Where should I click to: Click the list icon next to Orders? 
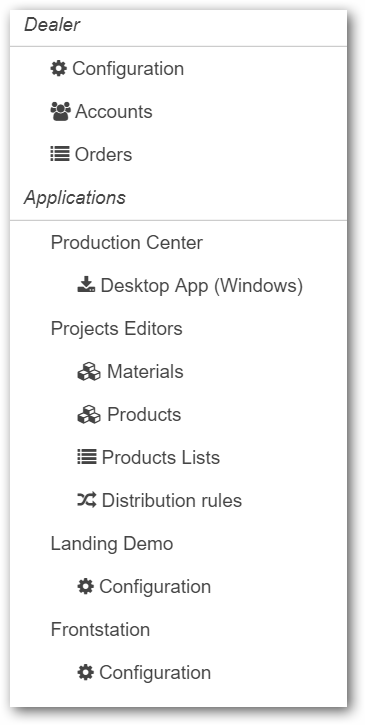60,154
